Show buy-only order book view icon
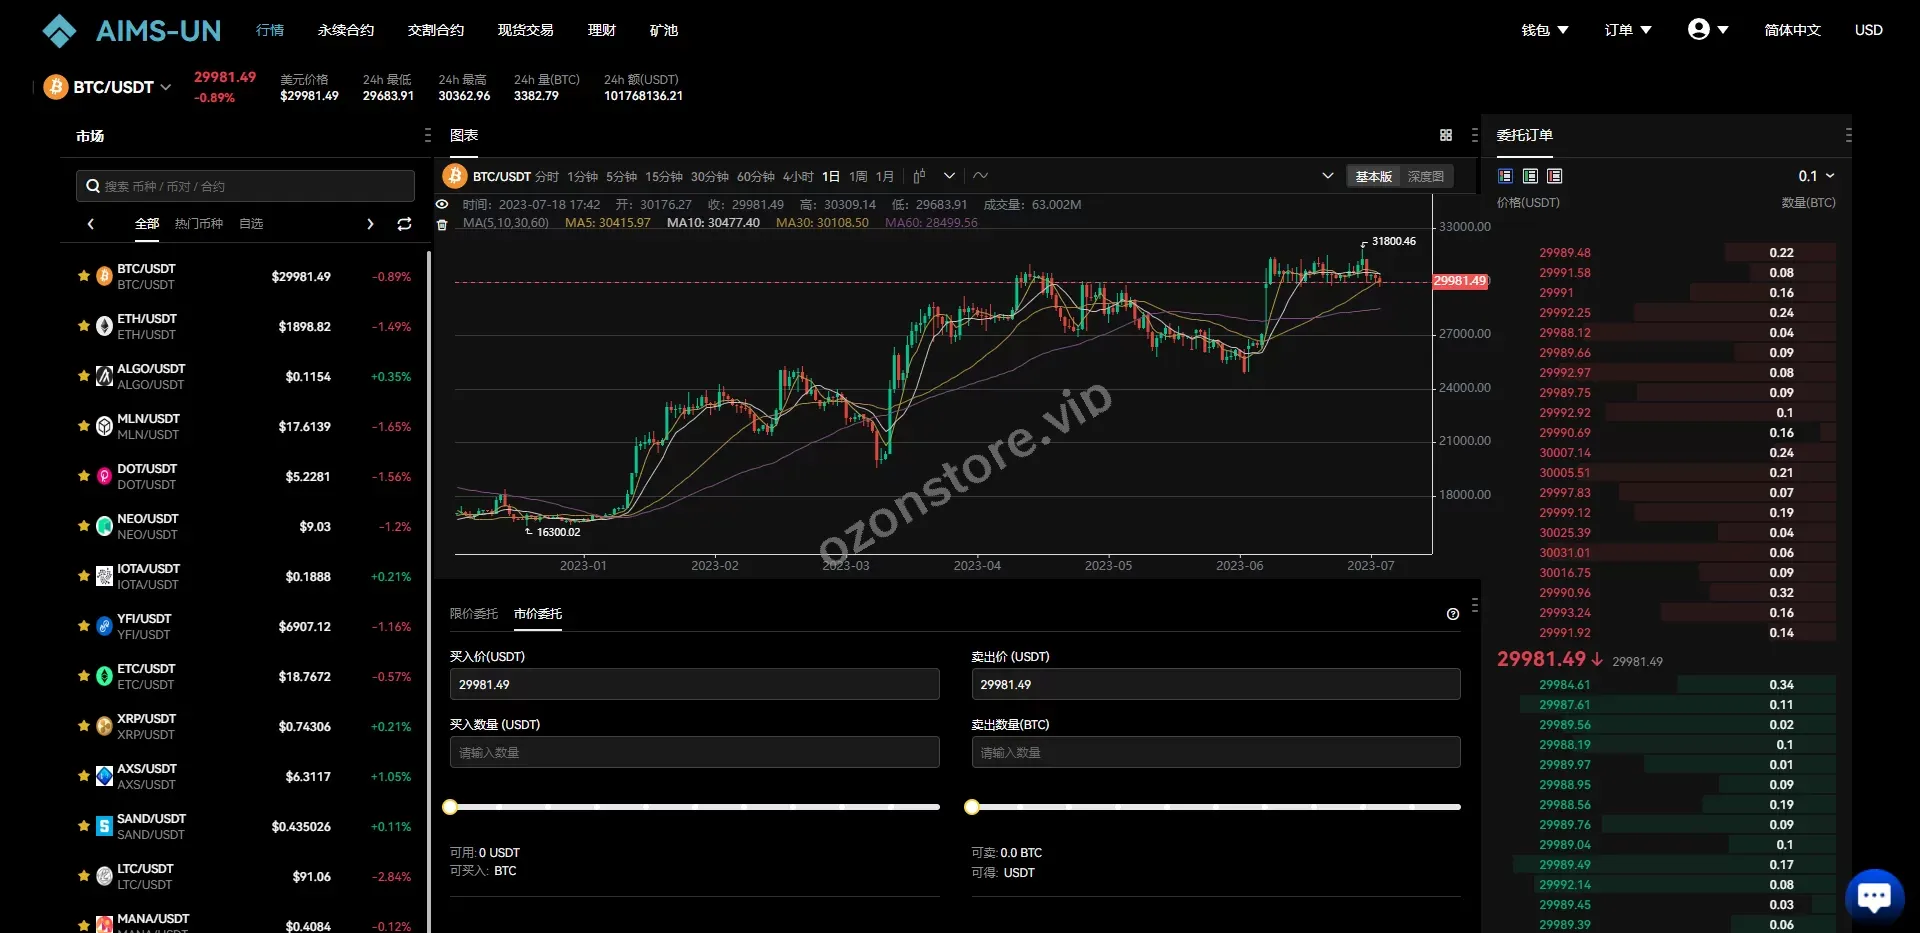This screenshot has height=933, width=1920. point(1530,176)
